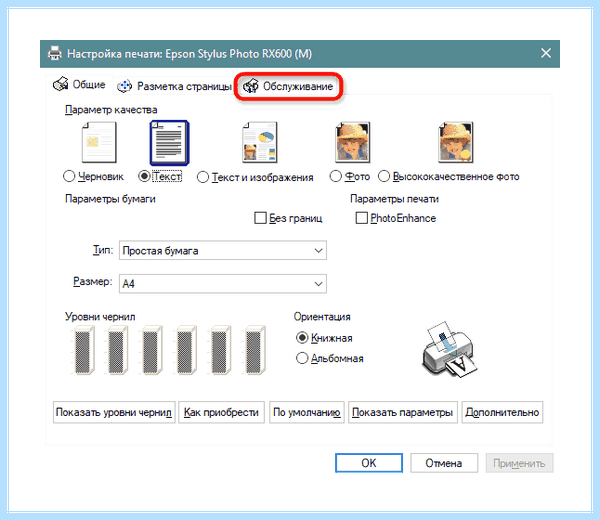
Task: Choose Альбомная orientation
Action: (302, 359)
